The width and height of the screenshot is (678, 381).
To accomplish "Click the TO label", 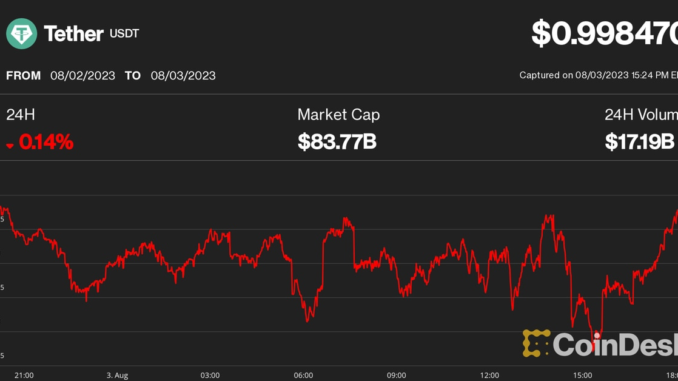I will [x=133, y=76].
